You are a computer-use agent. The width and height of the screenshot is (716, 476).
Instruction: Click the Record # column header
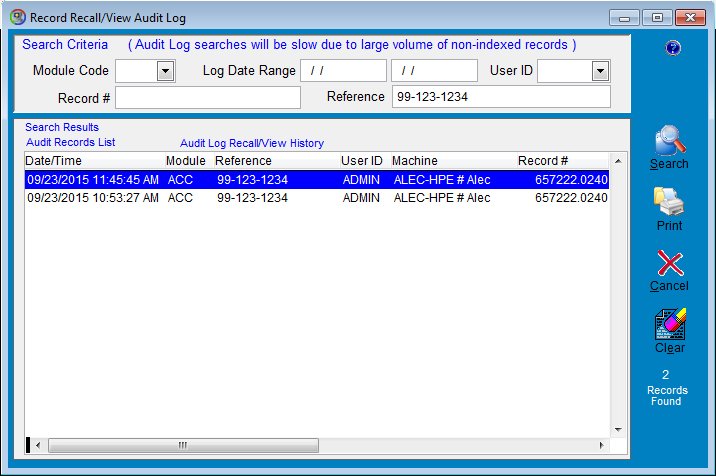(x=563, y=161)
